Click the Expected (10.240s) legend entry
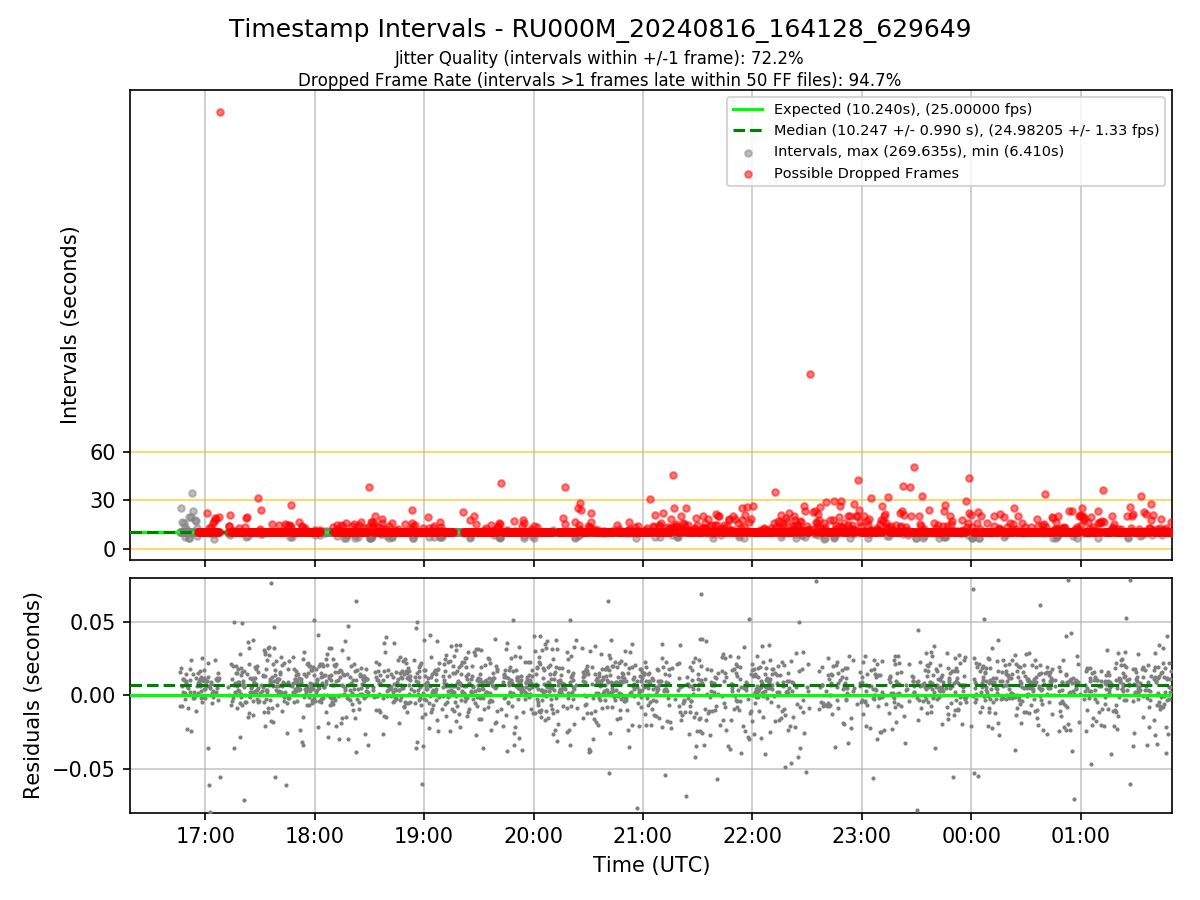The width and height of the screenshot is (1200, 900). point(903,109)
